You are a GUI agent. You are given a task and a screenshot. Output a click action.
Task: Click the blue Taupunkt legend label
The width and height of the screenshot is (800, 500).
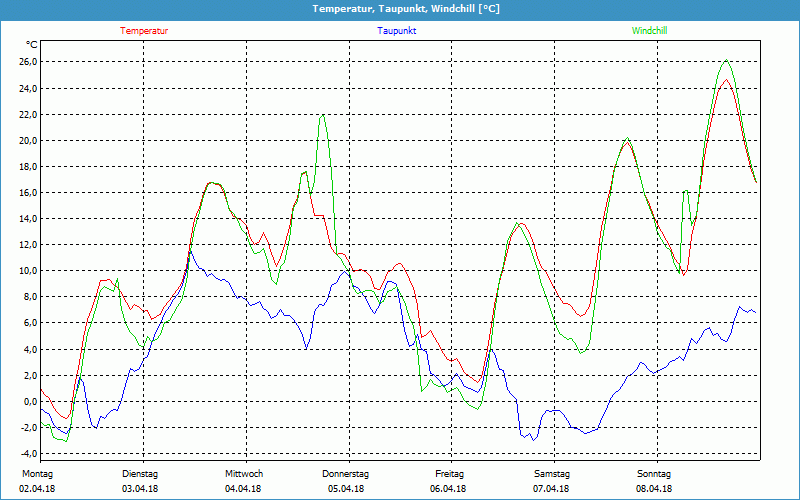coord(396,31)
